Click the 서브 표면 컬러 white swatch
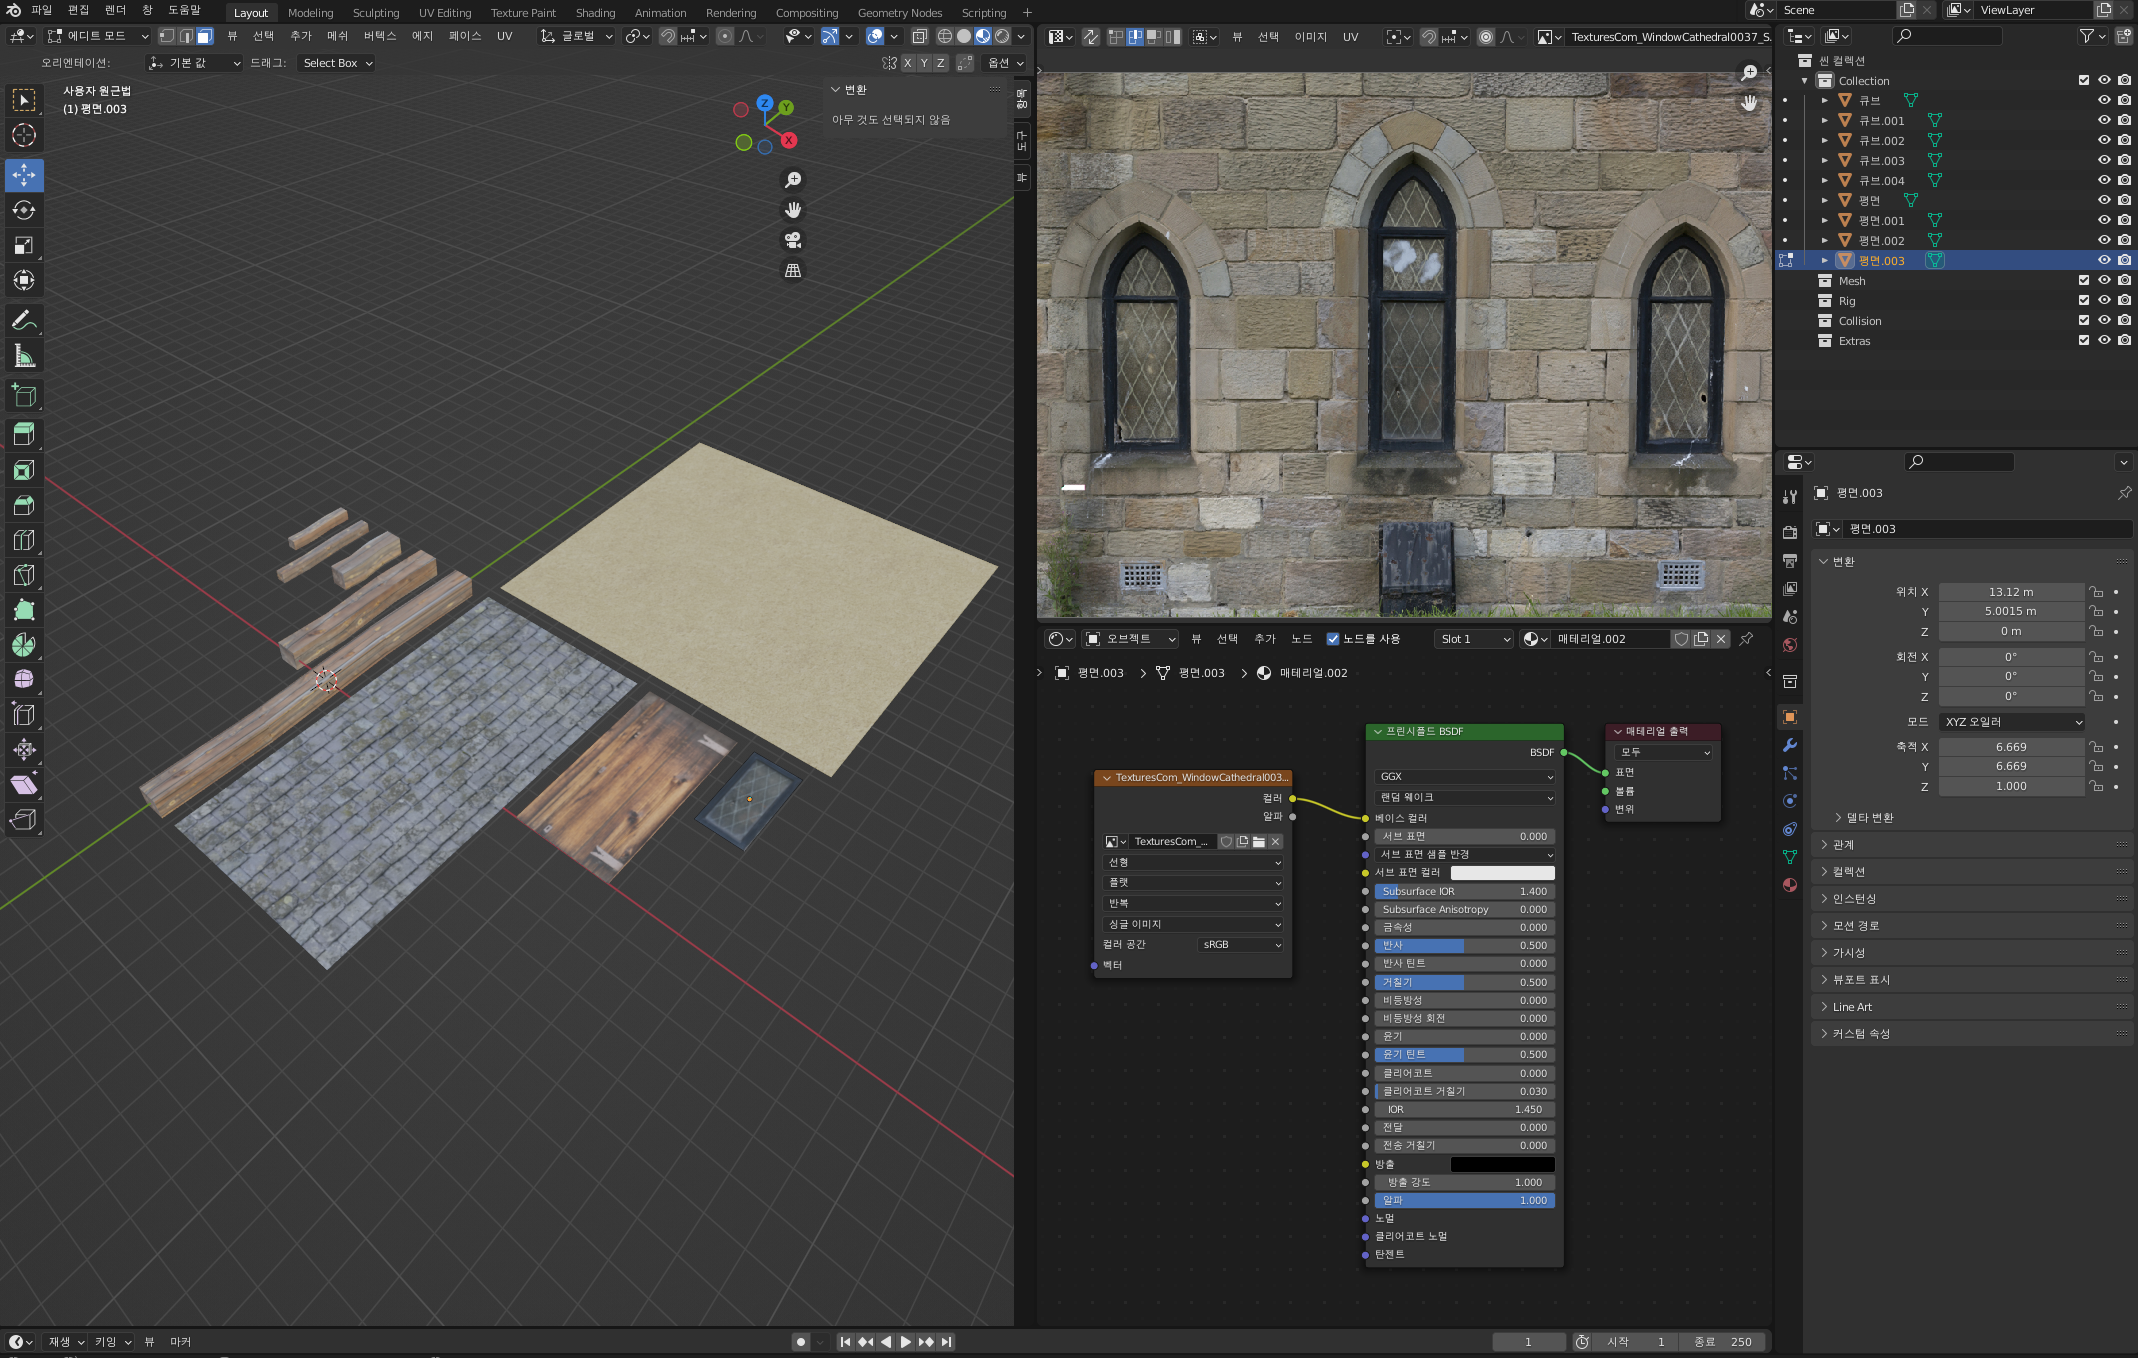The image size is (2138, 1358). pyautogui.click(x=1502, y=873)
